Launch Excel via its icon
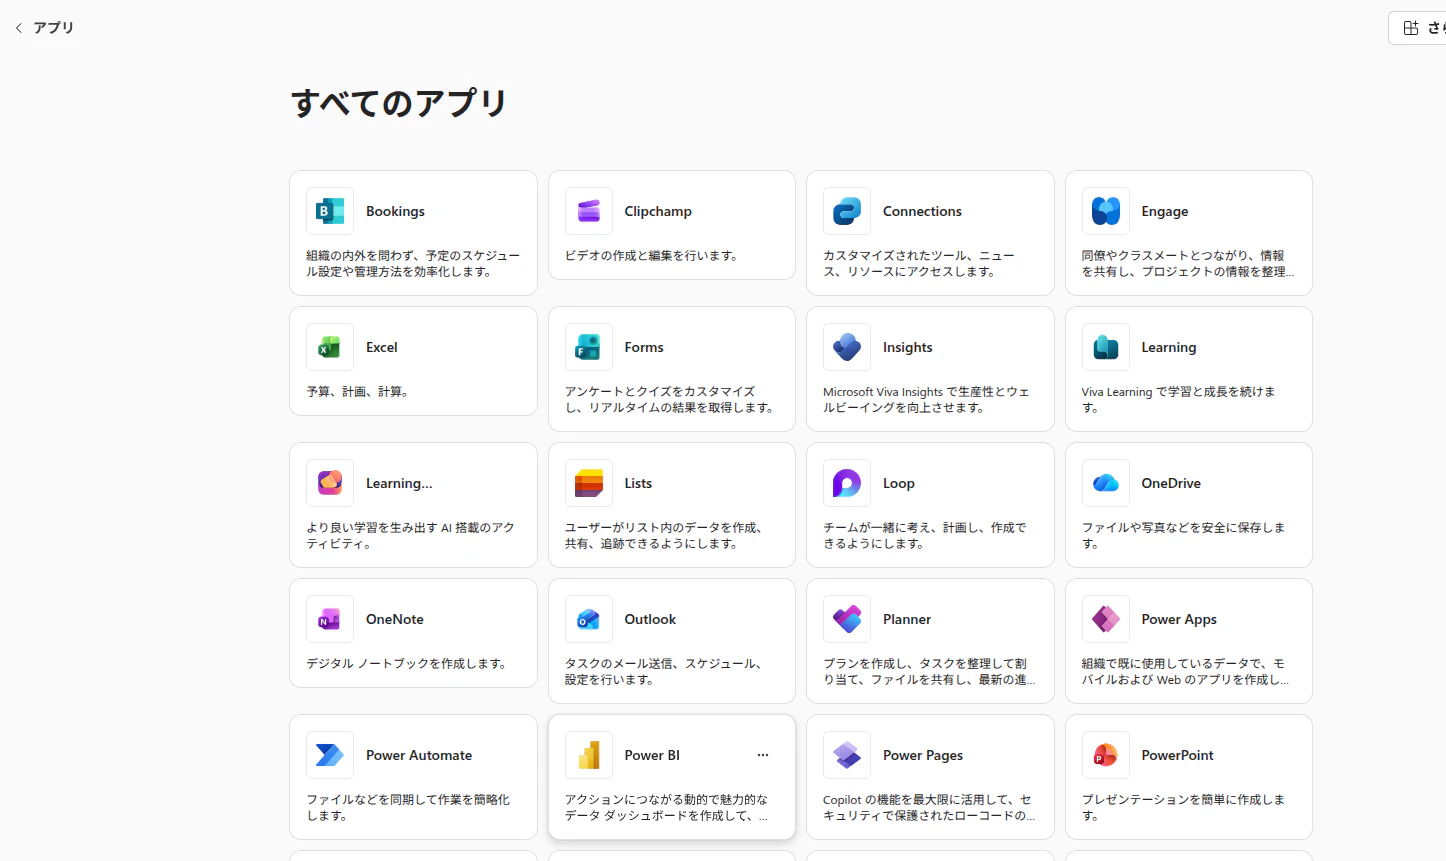The image size is (1446, 861). [330, 347]
